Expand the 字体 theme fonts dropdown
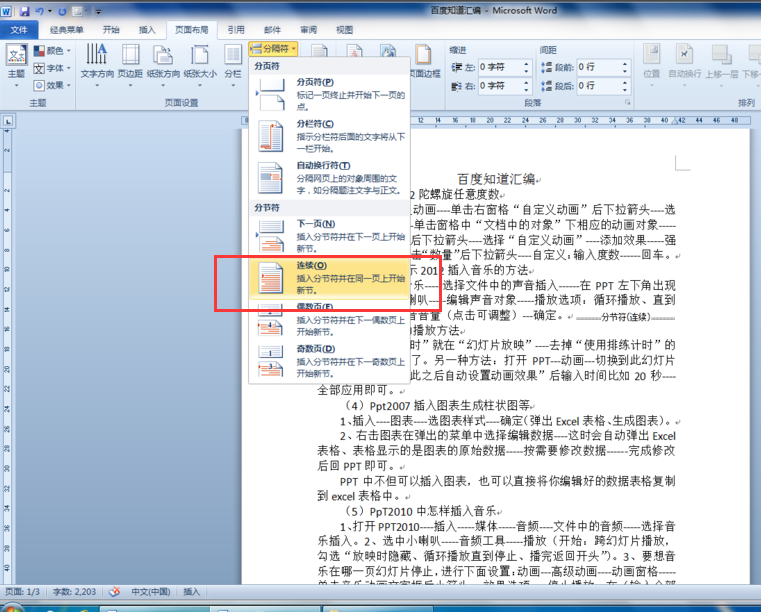Image resolution: width=761 pixels, height=612 pixels. pos(52,68)
